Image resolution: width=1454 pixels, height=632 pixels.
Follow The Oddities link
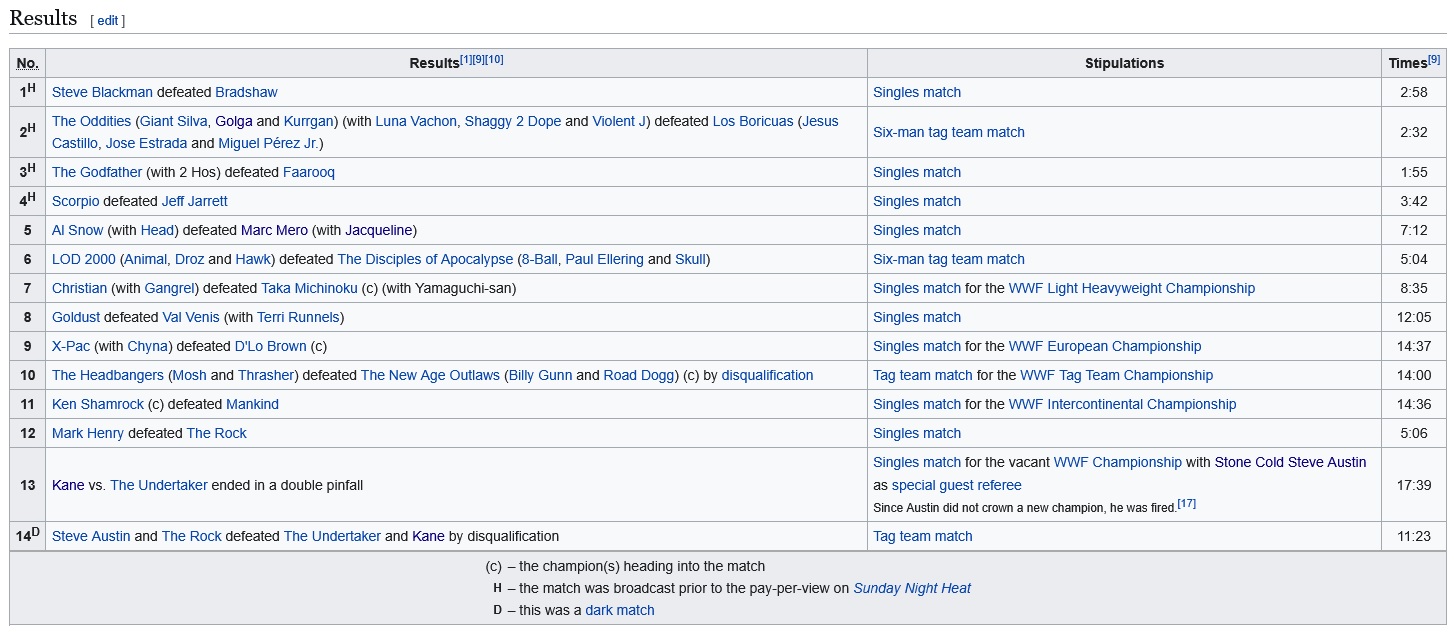[x=91, y=121]
